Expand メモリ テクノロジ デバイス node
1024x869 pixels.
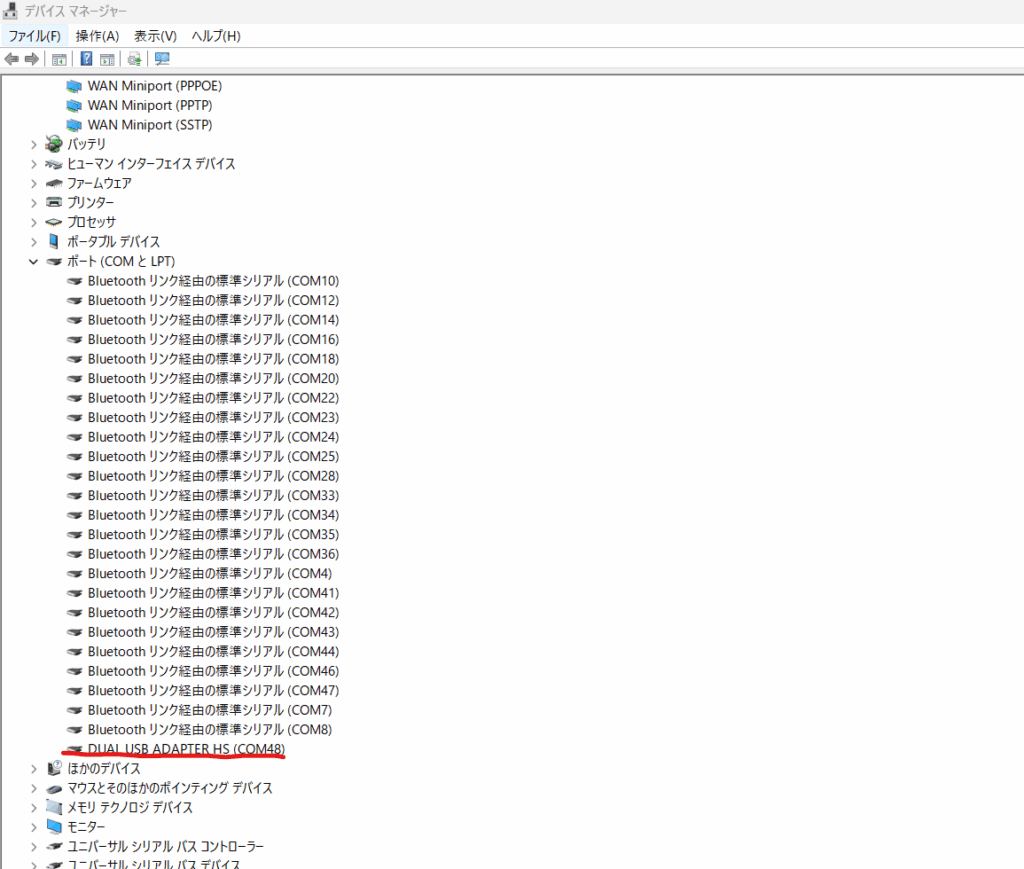click(33, 808)
